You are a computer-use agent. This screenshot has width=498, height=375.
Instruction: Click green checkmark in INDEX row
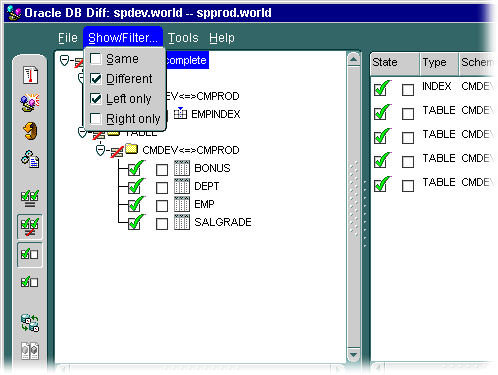[382, 88]
